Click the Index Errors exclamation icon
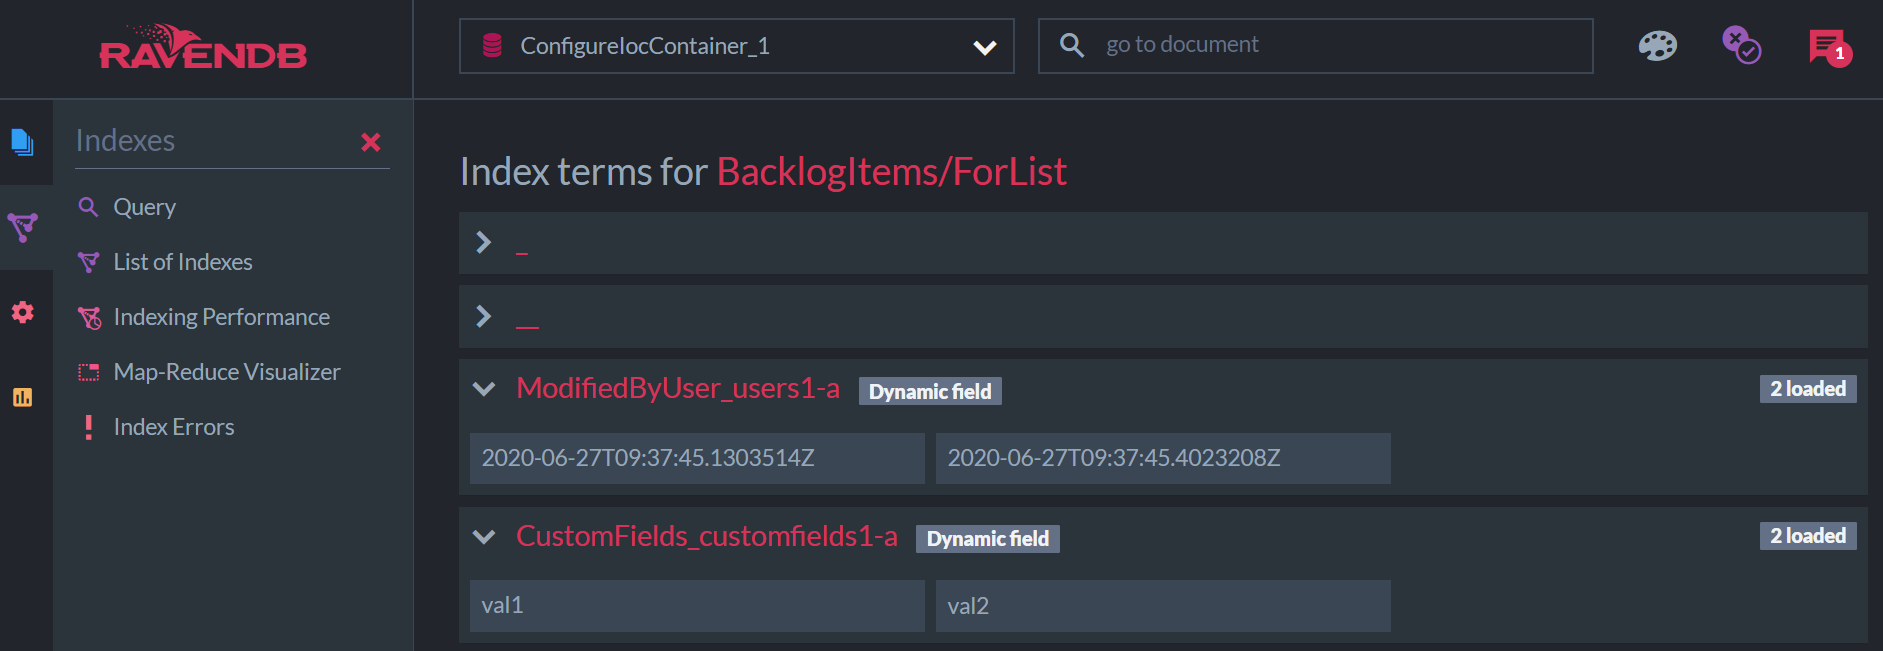The height and width of the screenshot is (651, 1883). coord(89,427)
